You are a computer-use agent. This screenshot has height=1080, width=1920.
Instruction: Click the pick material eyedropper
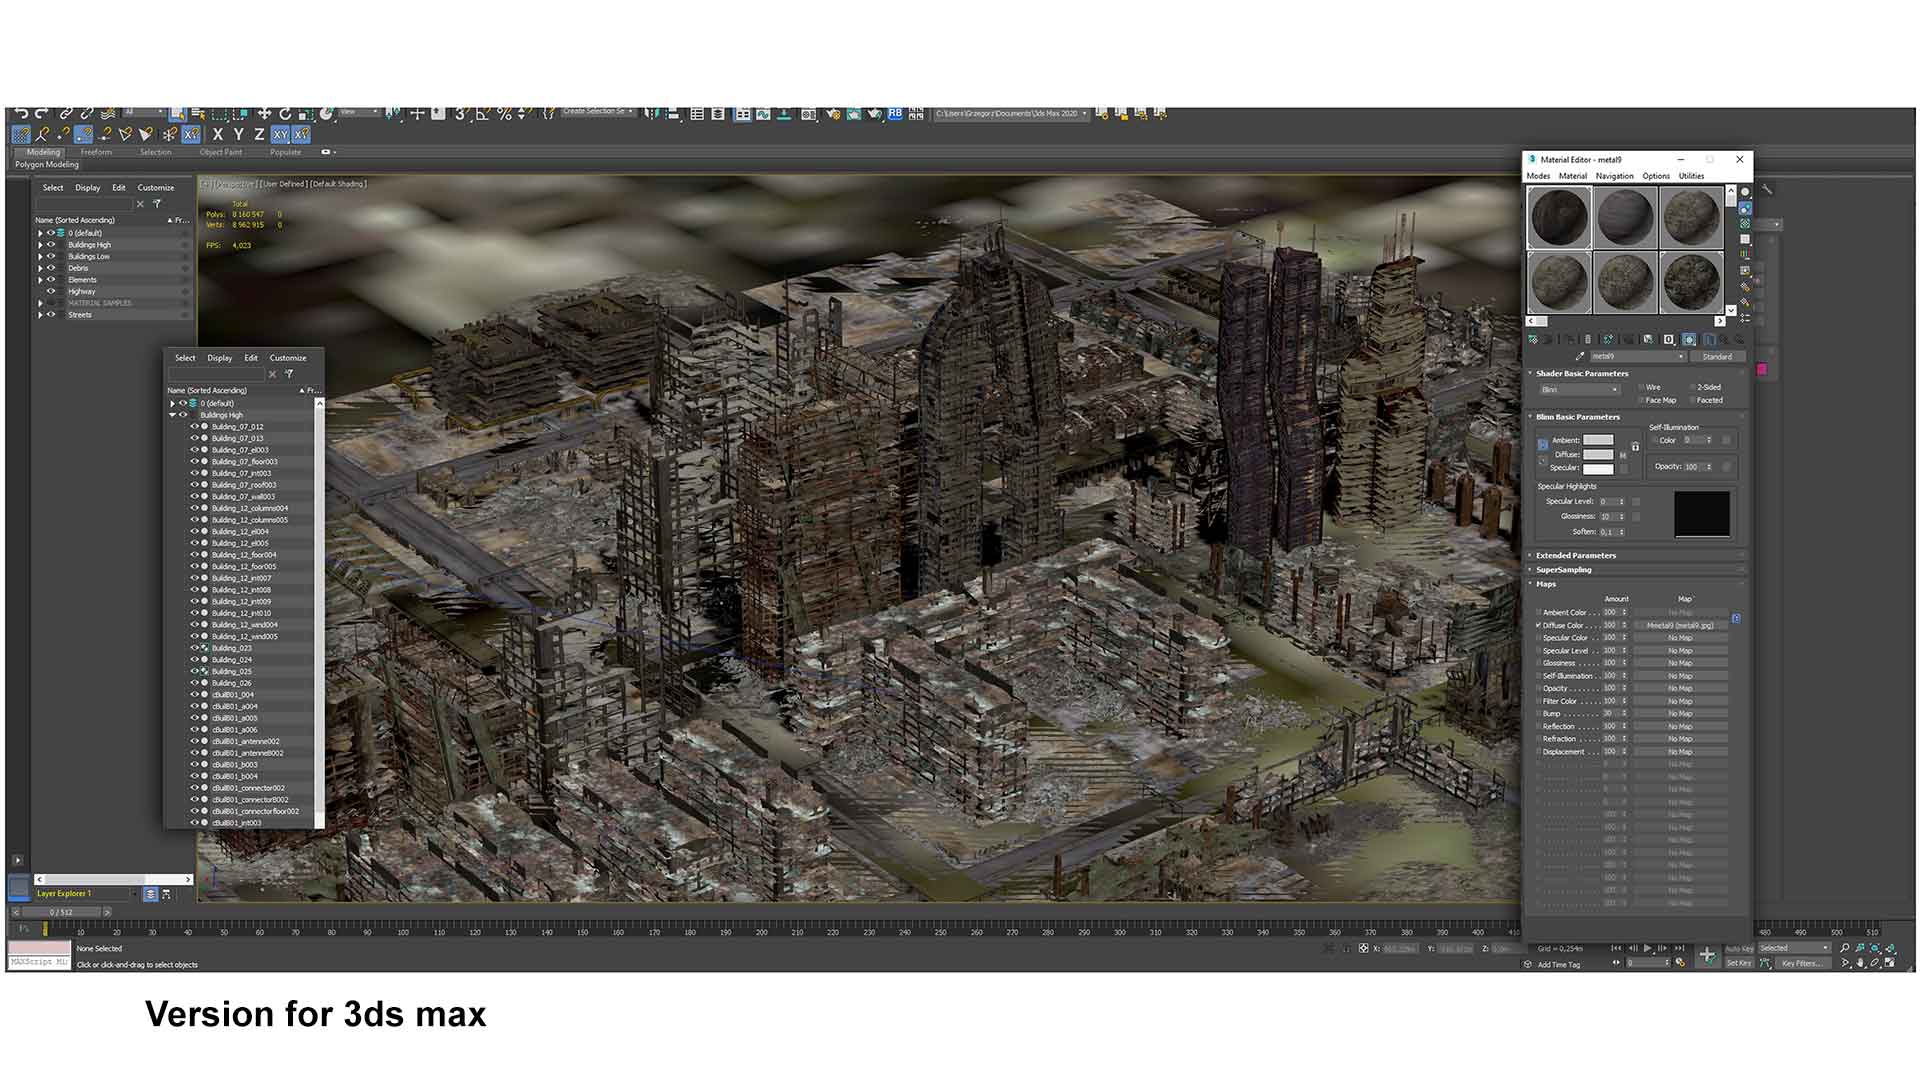[1580, 356]
